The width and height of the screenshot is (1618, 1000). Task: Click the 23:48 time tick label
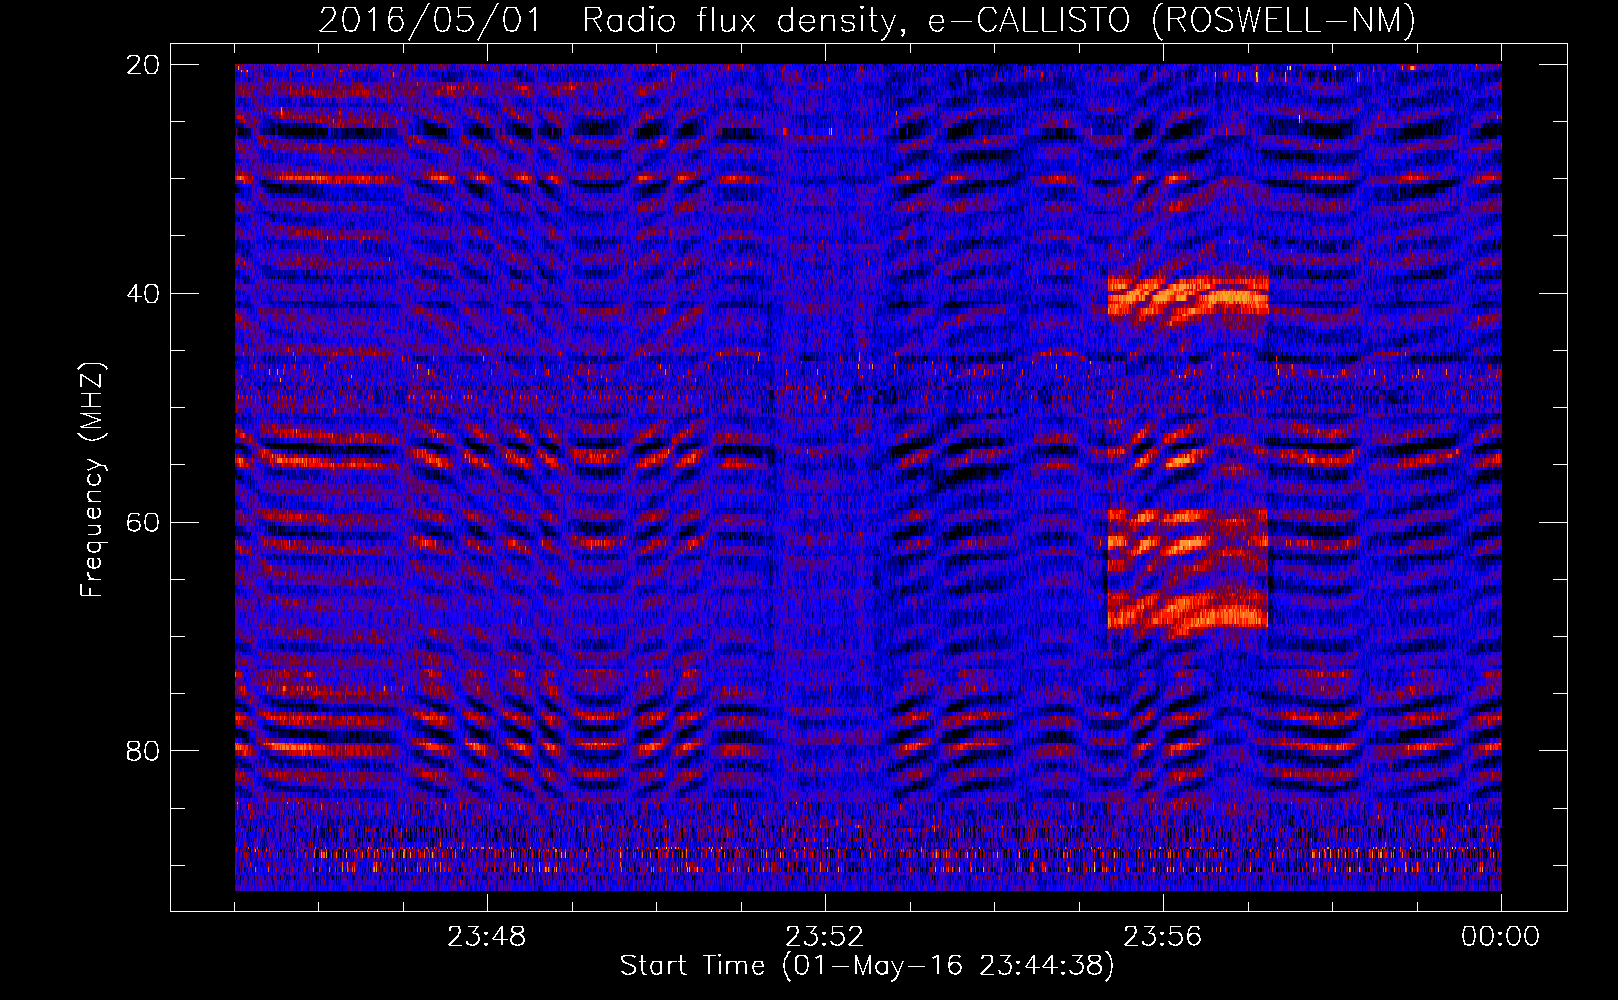pyautogui.click(x=487, y=937)
